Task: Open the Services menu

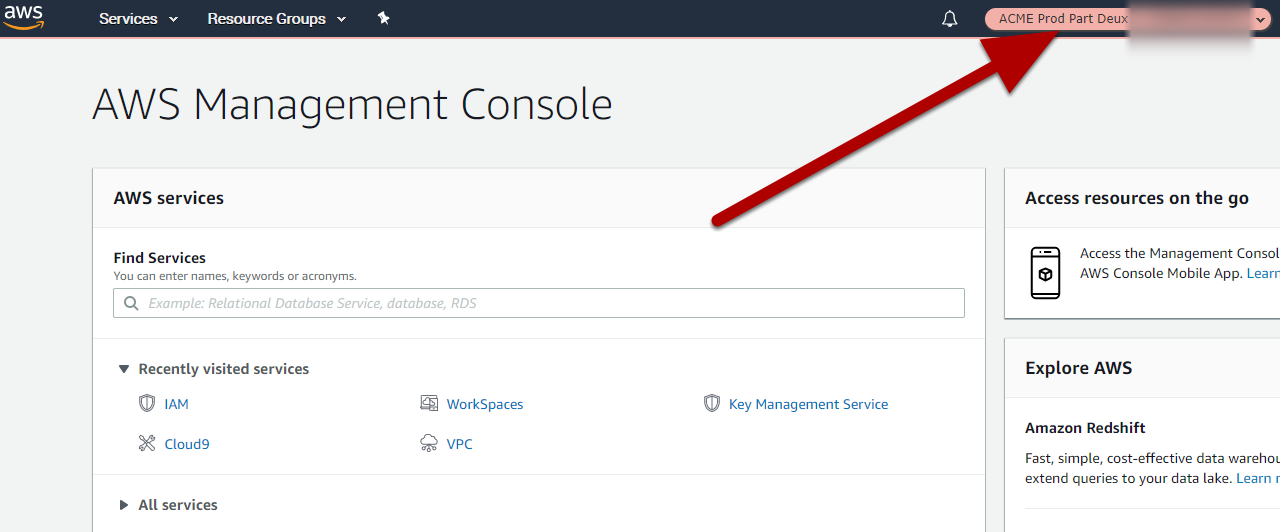Action: point(138,19)
